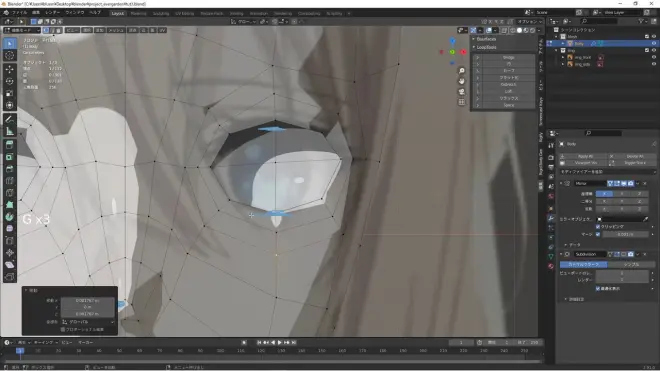The width and height of the screenshot is (660, 371).
Task: Open the Edit Mode dropdown
Action: [22, 30]
